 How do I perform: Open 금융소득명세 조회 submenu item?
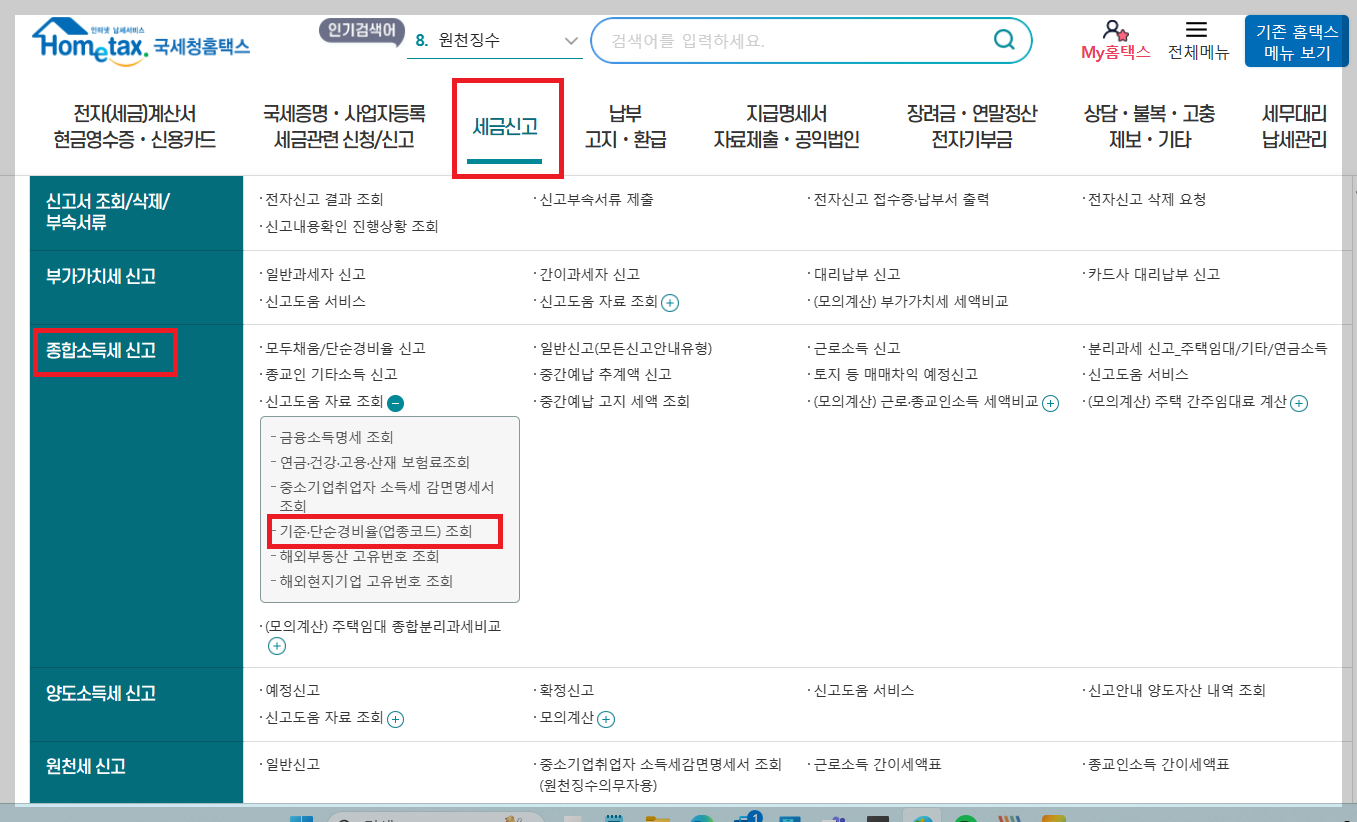pos(336,437)
